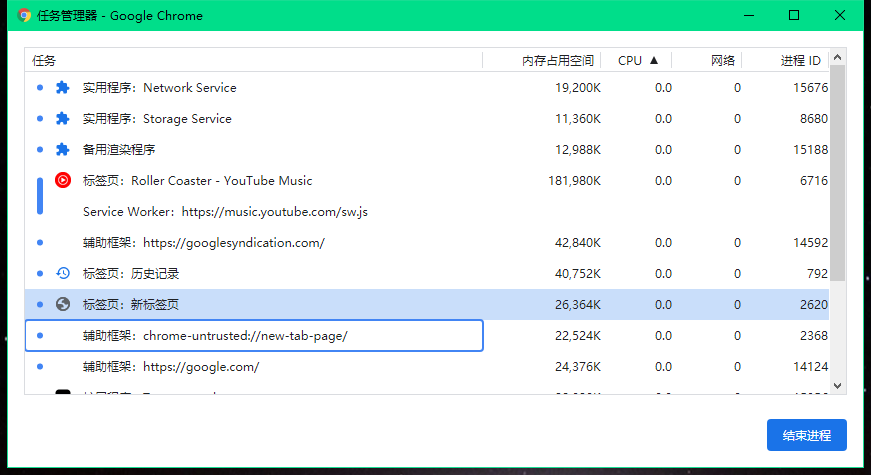Click process ID 8680
871x475 pixels.
tap(814, 119)
